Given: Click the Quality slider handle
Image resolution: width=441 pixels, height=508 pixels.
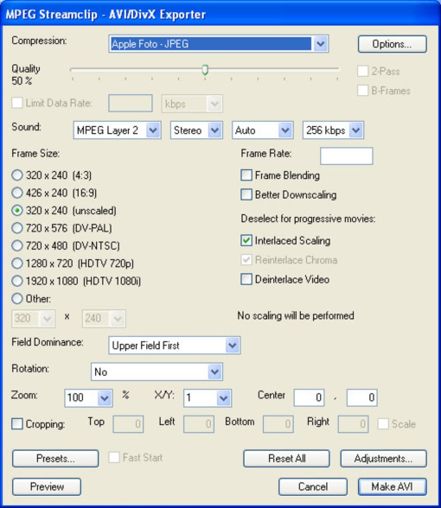Looking at the screenshot, I should click(205, 70).
